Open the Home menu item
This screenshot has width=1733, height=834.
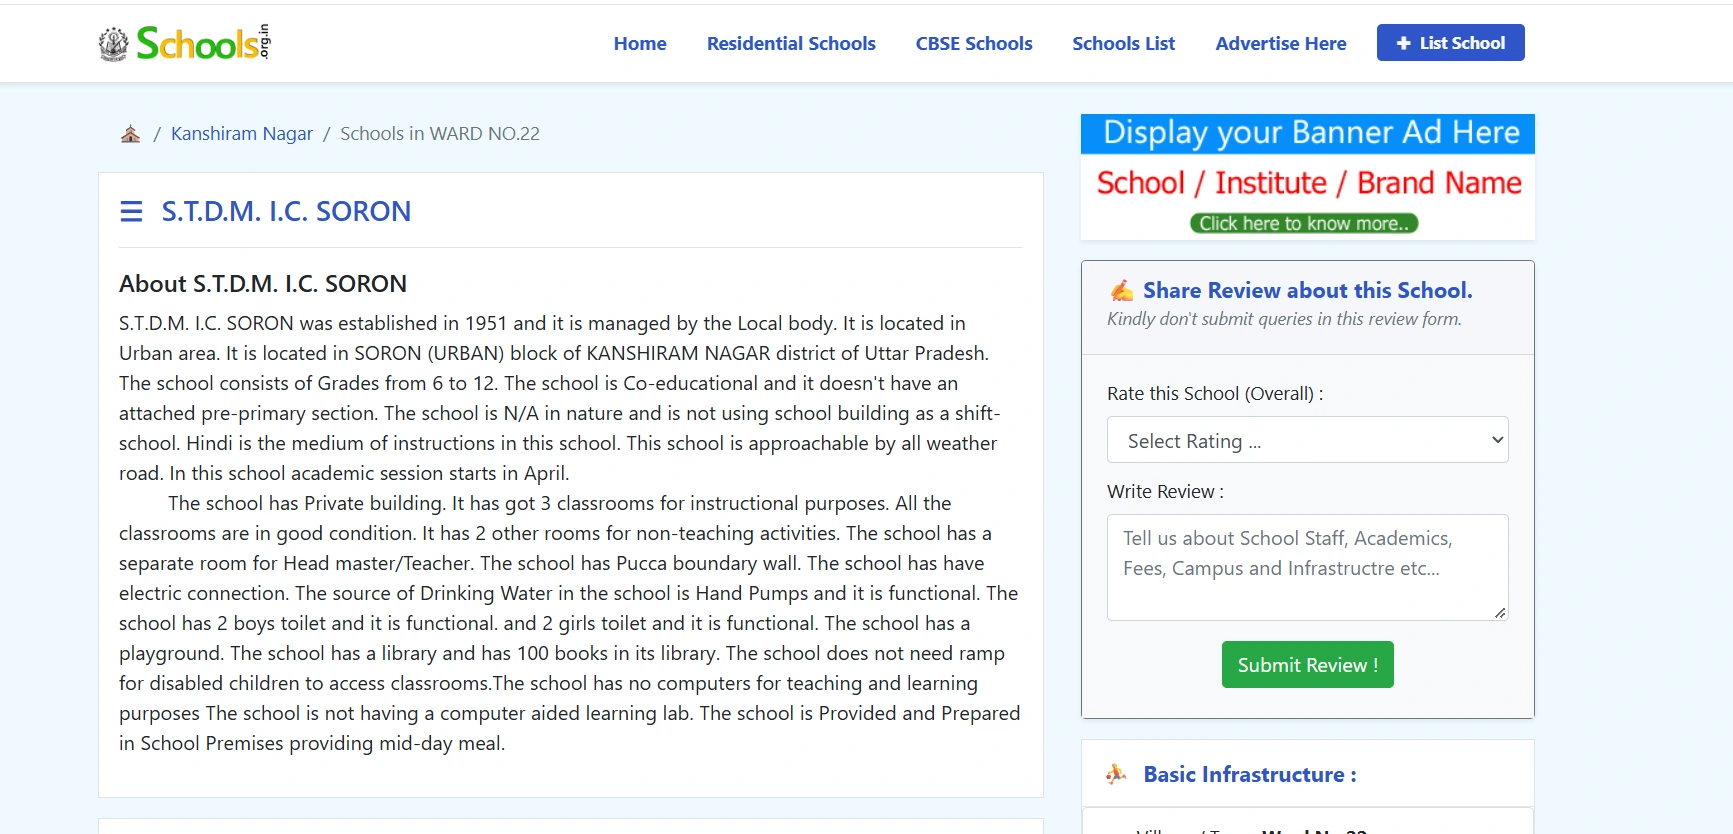(640, 43)
